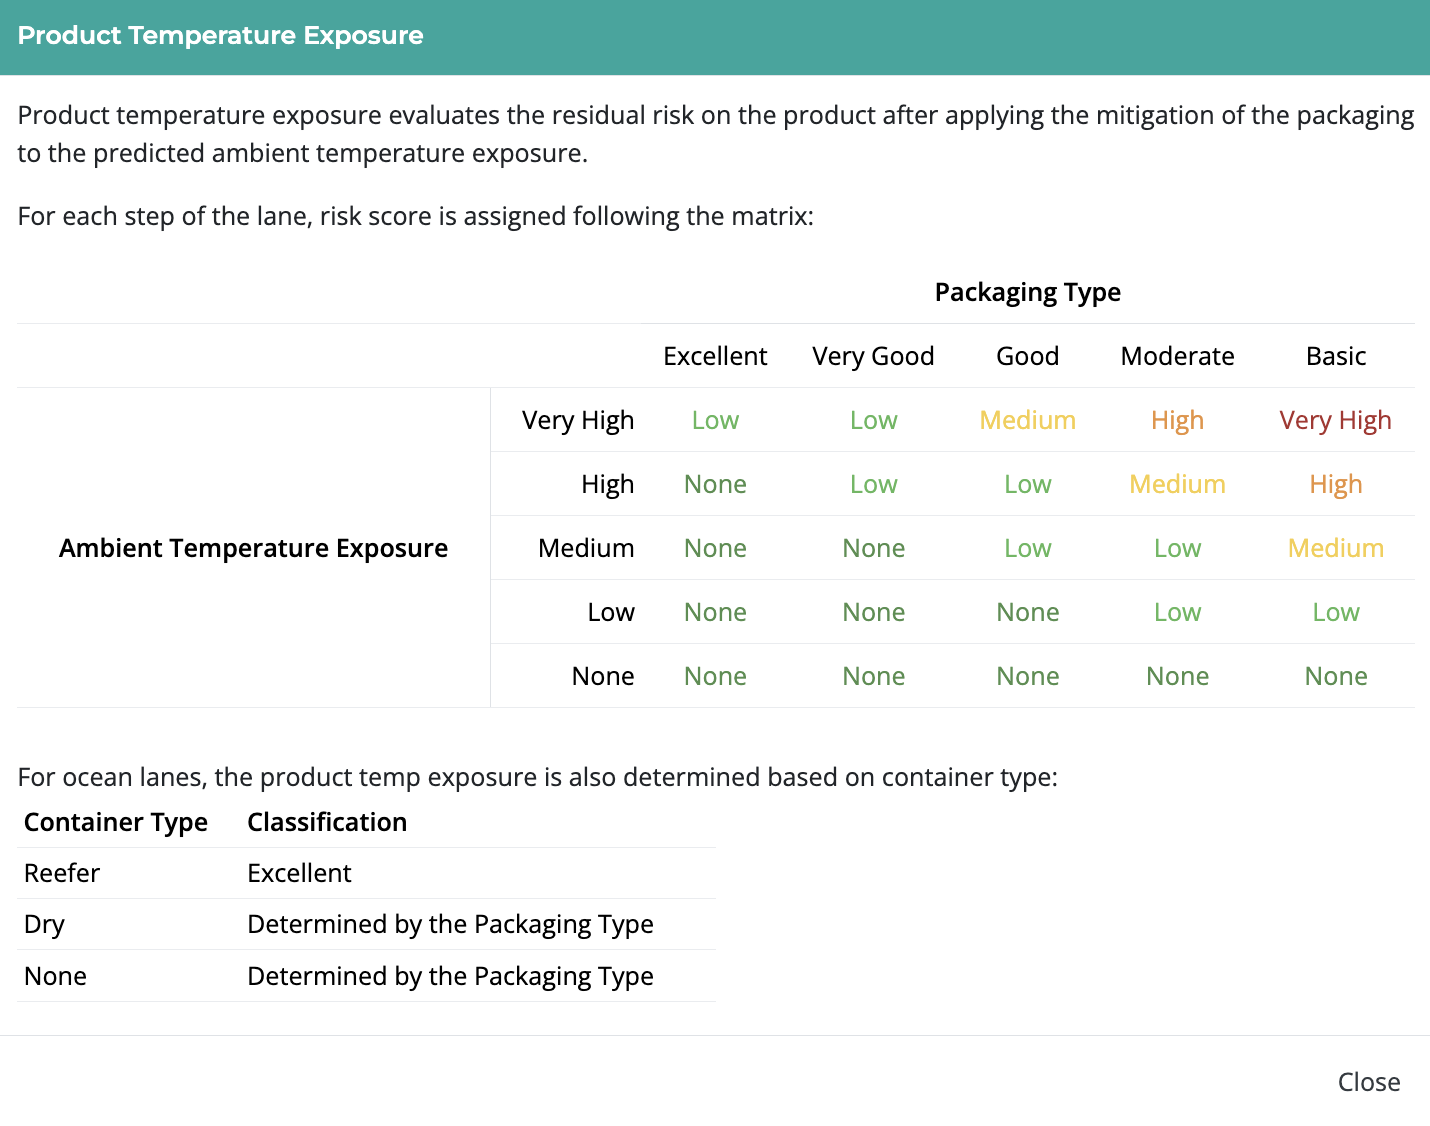The image size is (1430, 1126).
Task: Select the Excellent classification for Reefer
Action: point(299,873)
